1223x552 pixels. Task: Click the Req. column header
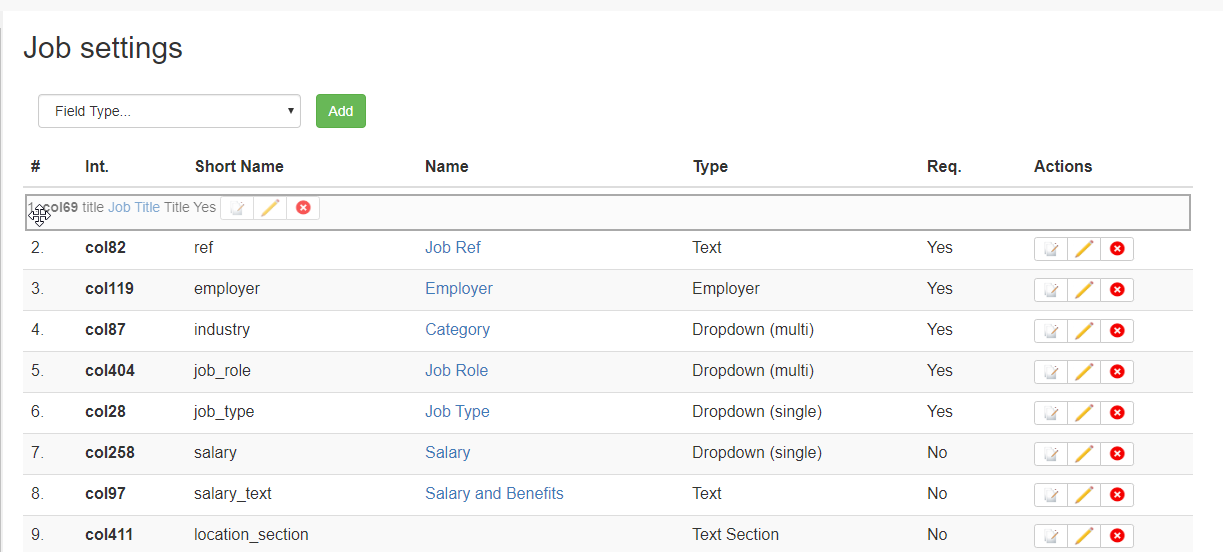944,166
